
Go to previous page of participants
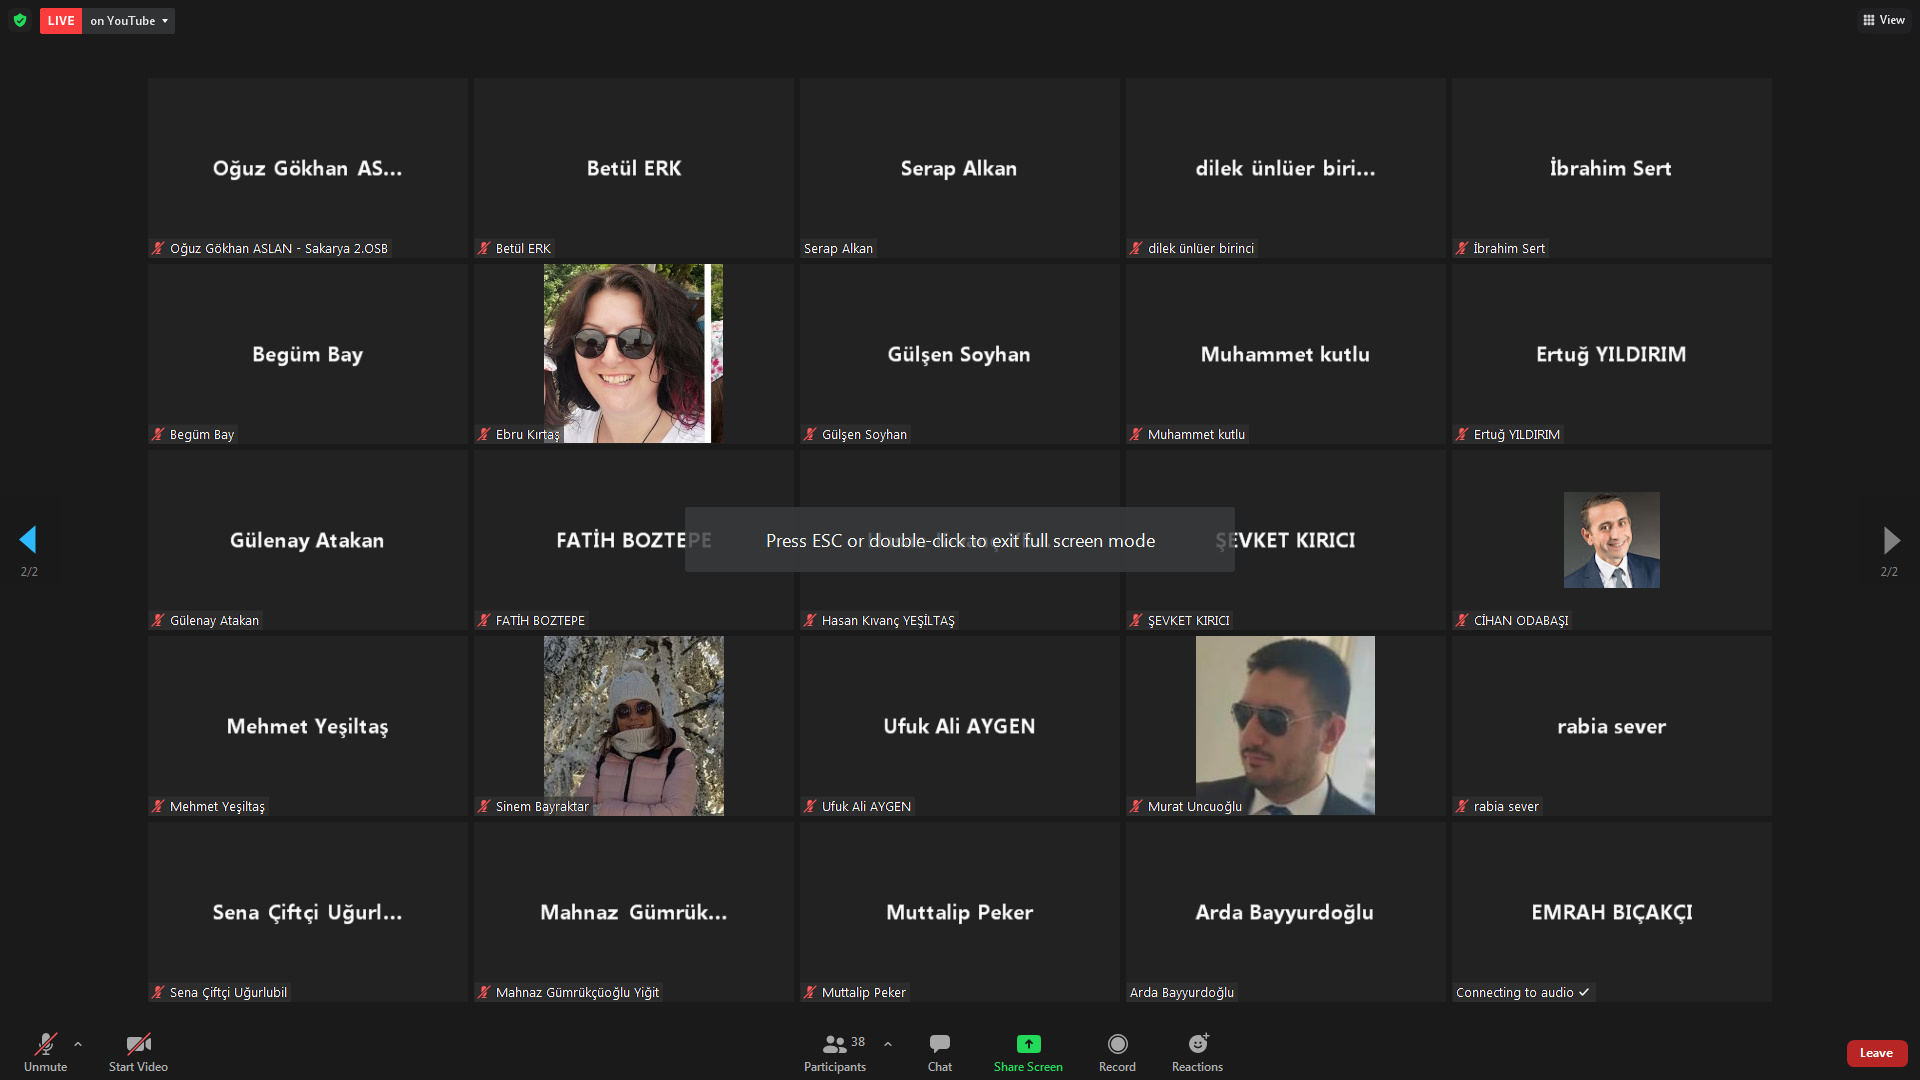coord(28,540)
